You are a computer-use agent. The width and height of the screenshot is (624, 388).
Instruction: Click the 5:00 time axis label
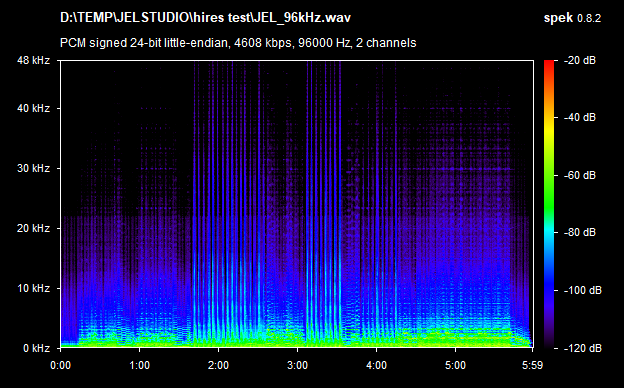(x=455, y=365)
